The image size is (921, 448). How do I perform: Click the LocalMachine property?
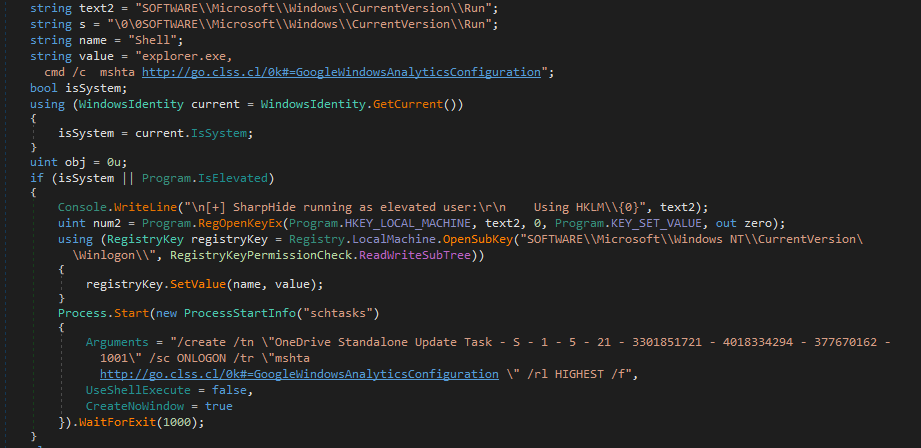coord(394,239)
